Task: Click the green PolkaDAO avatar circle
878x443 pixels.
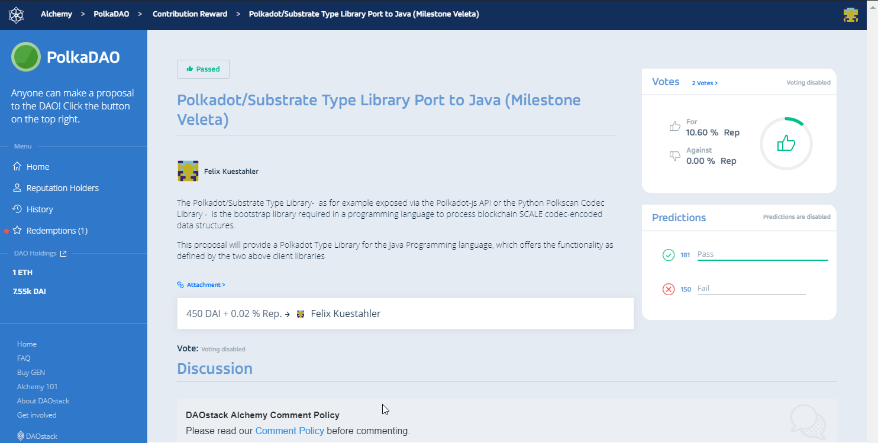Action: (26, 57)
